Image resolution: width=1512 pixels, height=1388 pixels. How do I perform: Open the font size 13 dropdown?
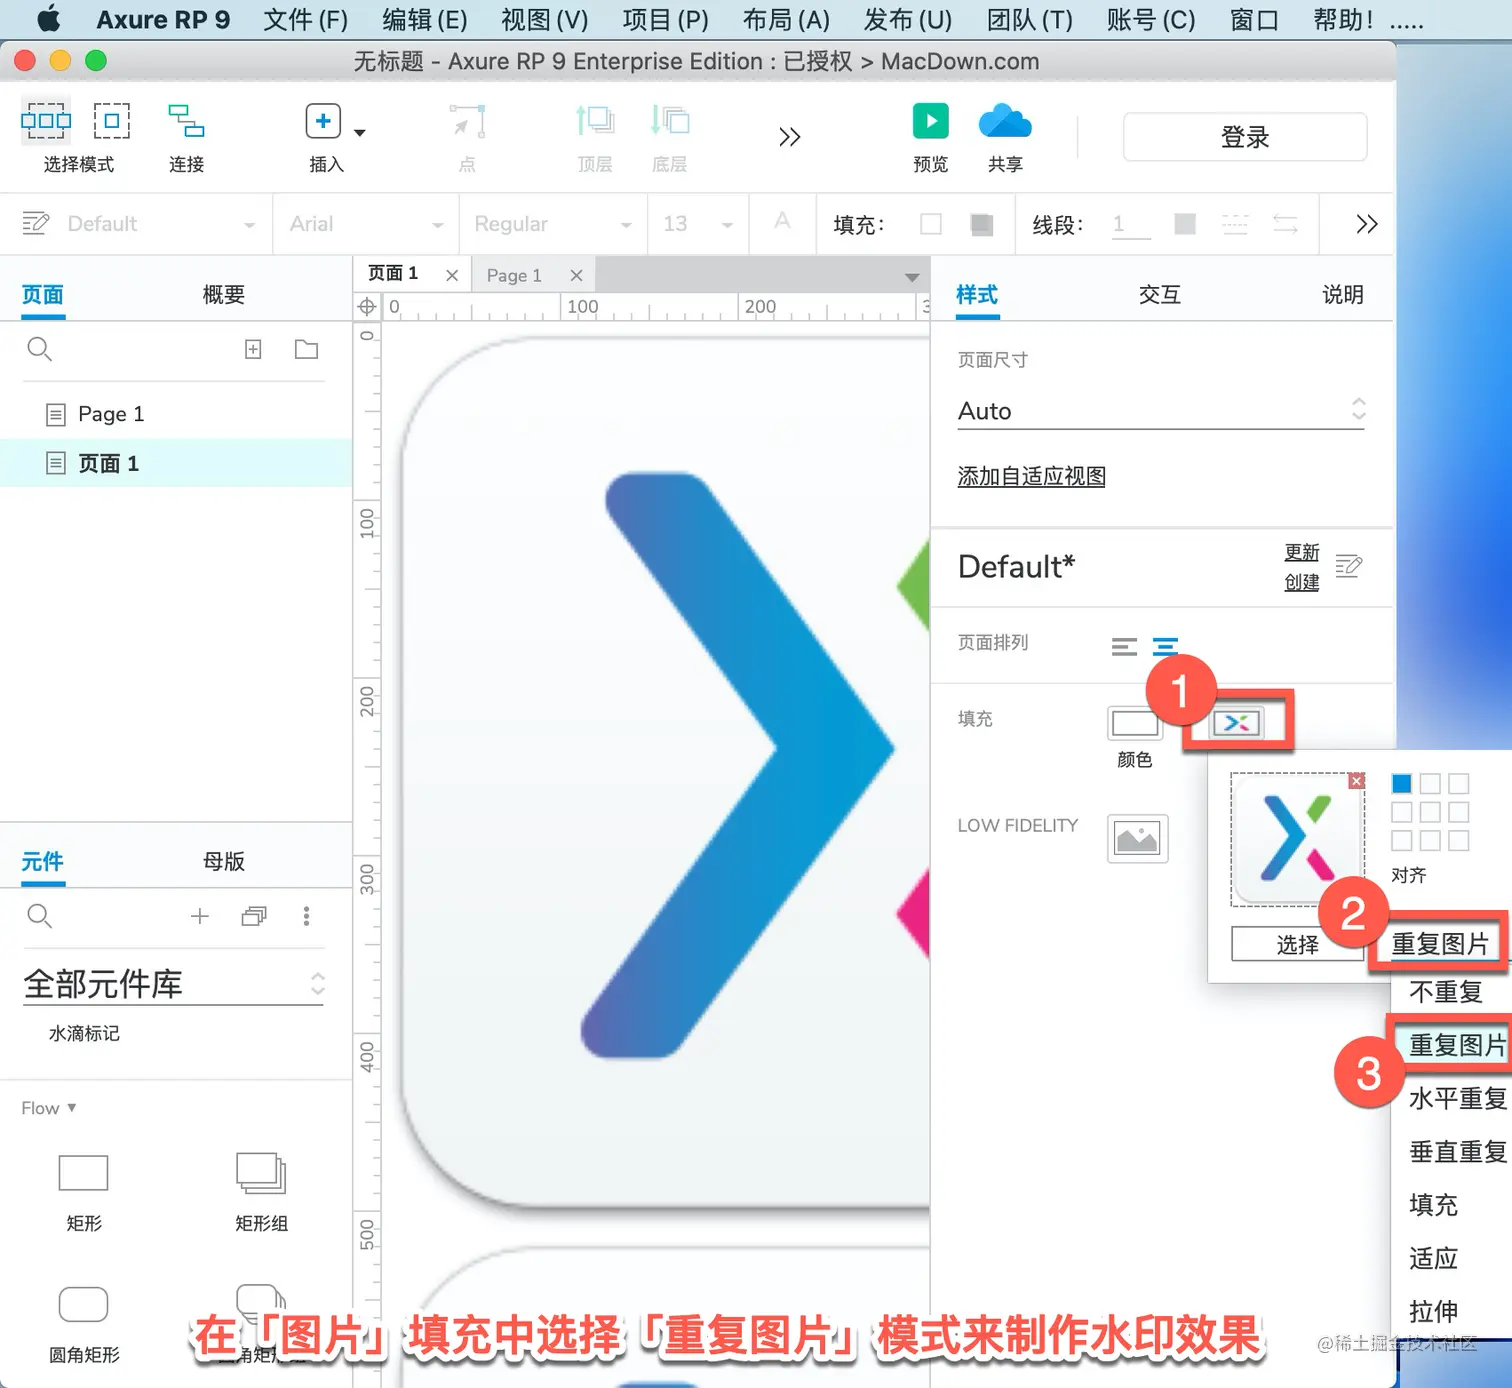697,224
